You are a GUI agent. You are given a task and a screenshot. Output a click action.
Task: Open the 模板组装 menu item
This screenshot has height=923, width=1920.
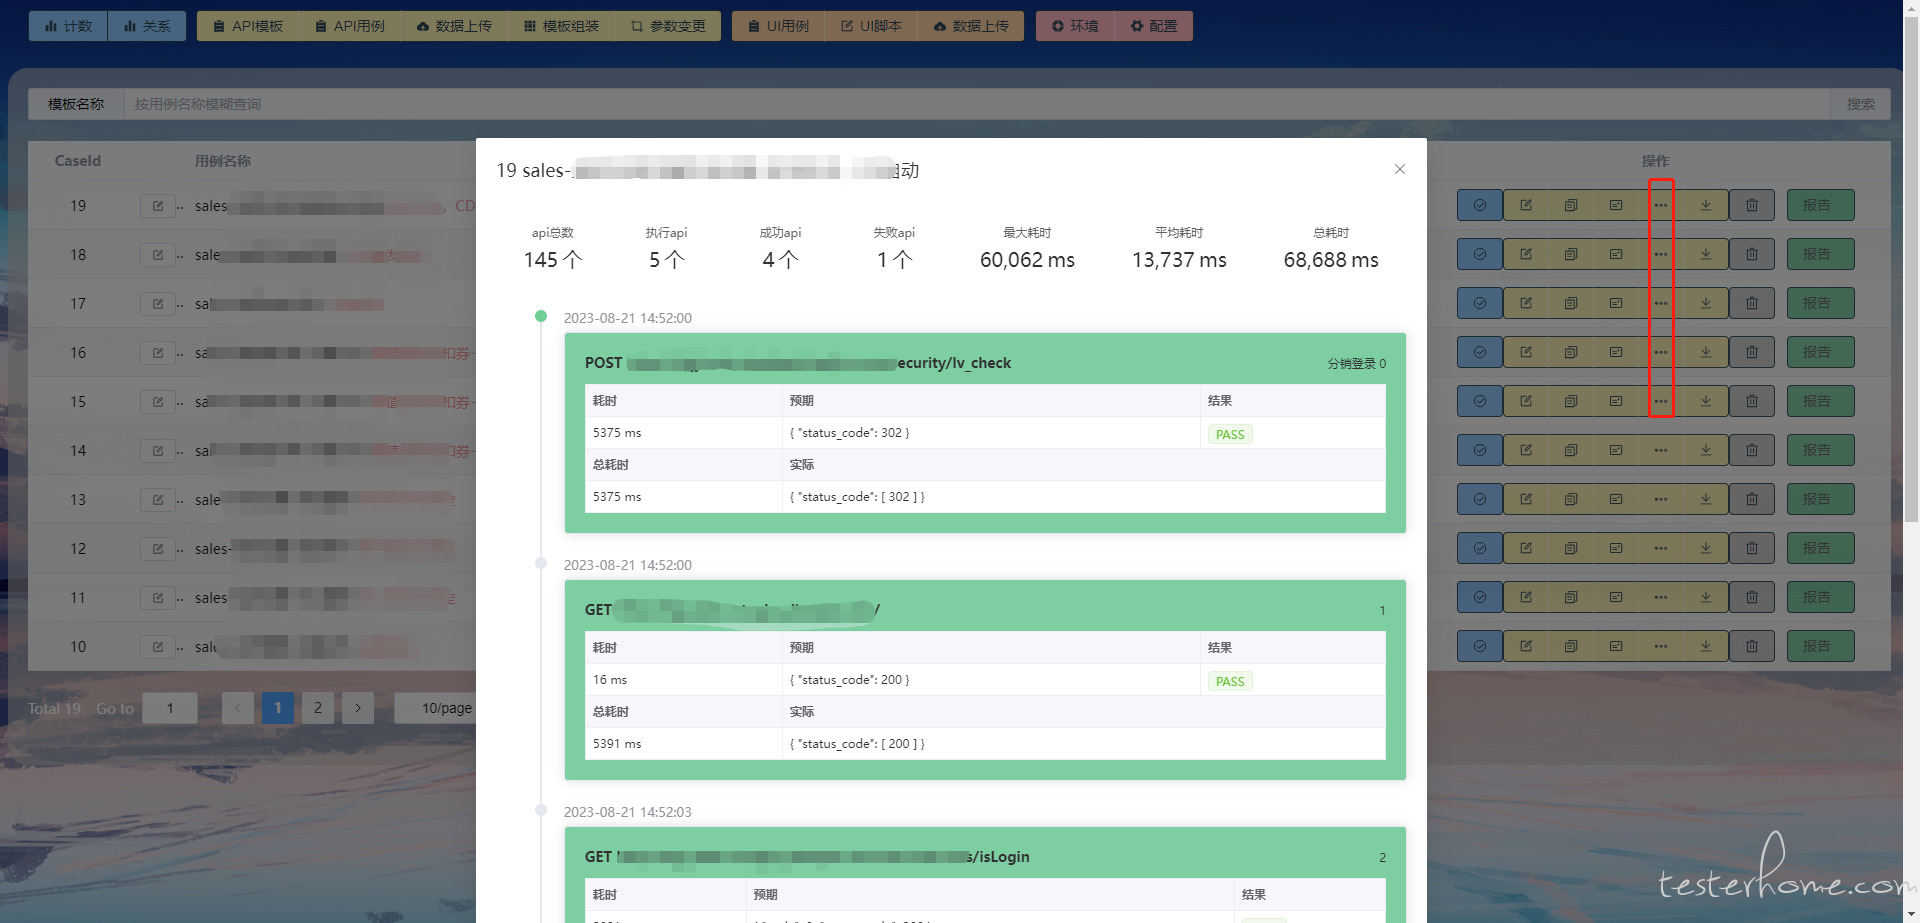[x=561, y=26]
